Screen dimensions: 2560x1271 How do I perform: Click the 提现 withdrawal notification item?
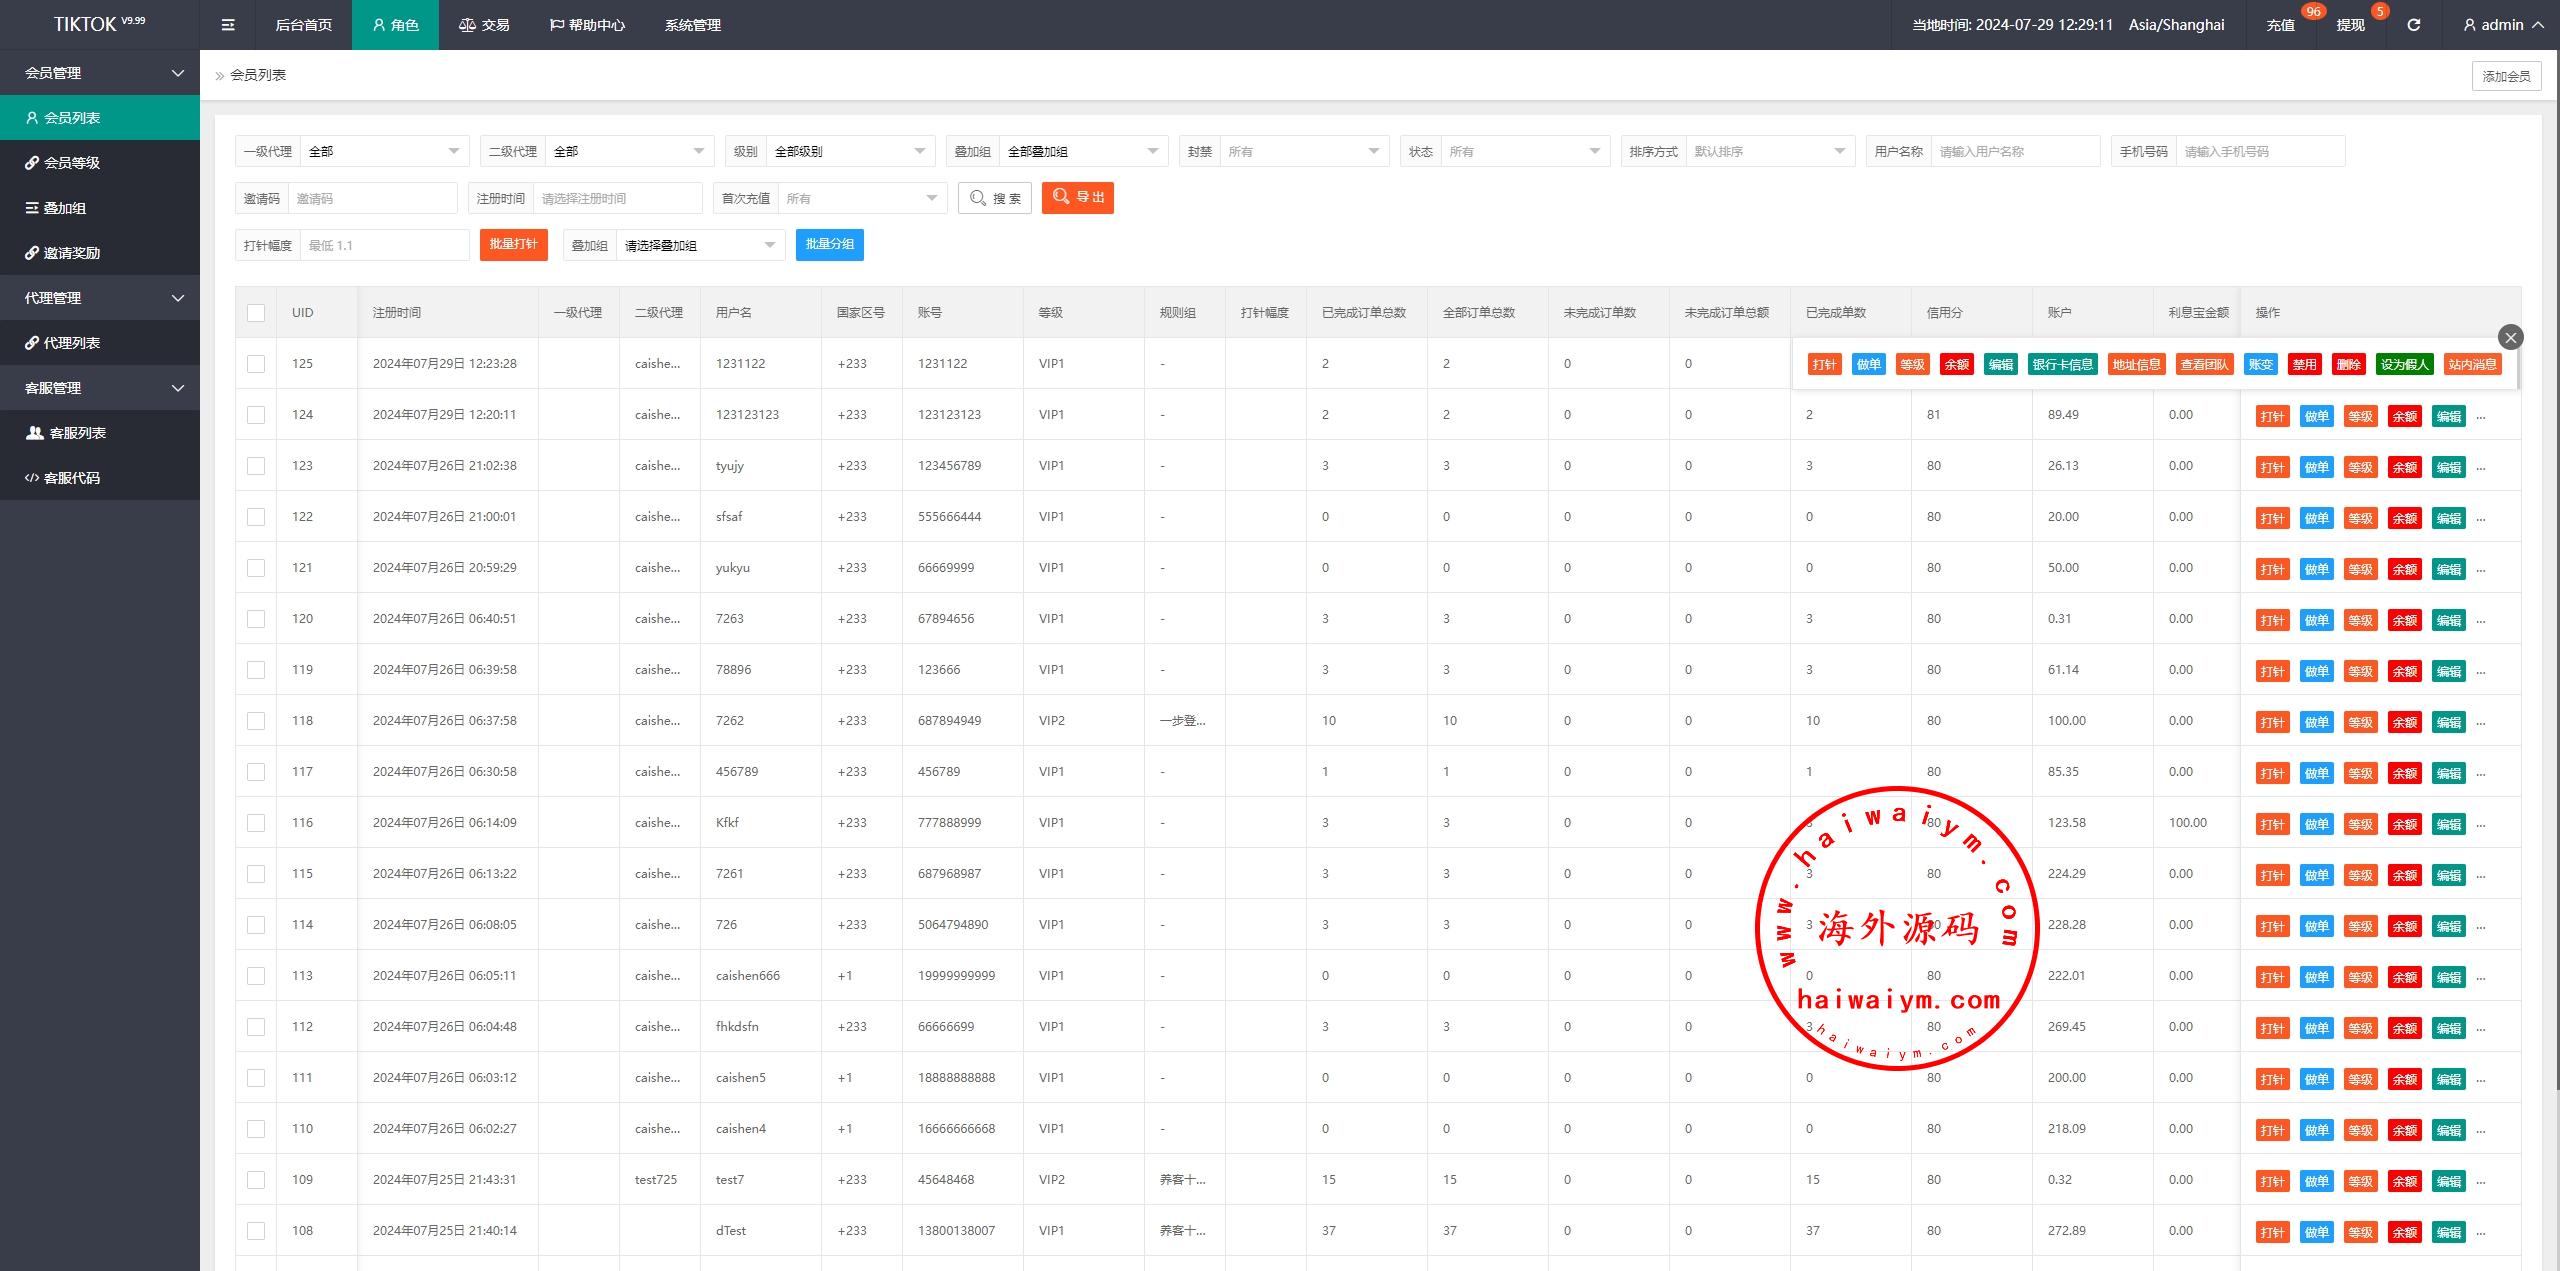point(2350,25)
